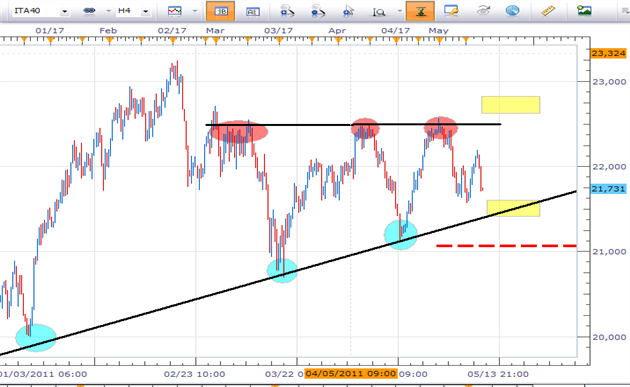Toggle the first orange-highlighted toolbar button
This screenshot has width=630, height=387.
tap(220, 11)
